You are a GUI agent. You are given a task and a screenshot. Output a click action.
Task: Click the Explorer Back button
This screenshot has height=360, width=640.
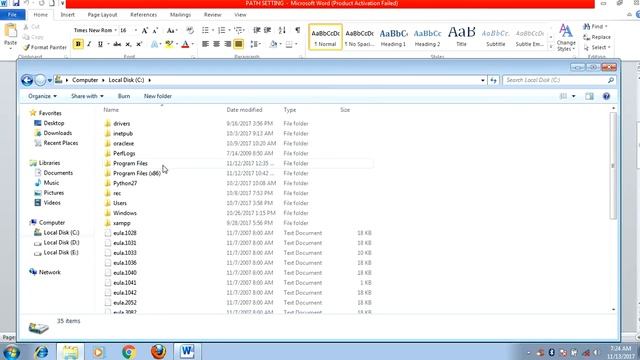point(27,80)
